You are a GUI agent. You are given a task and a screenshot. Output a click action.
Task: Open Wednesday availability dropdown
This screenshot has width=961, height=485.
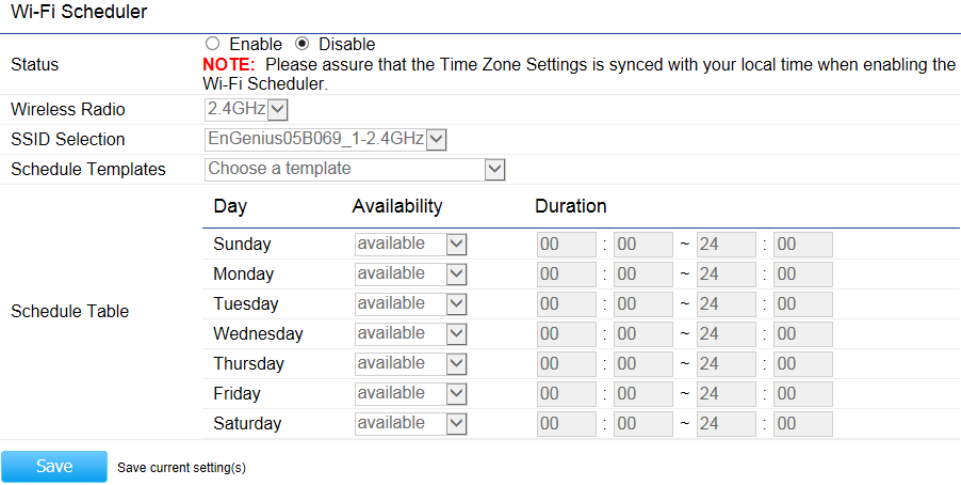click(x=411, y=334)
